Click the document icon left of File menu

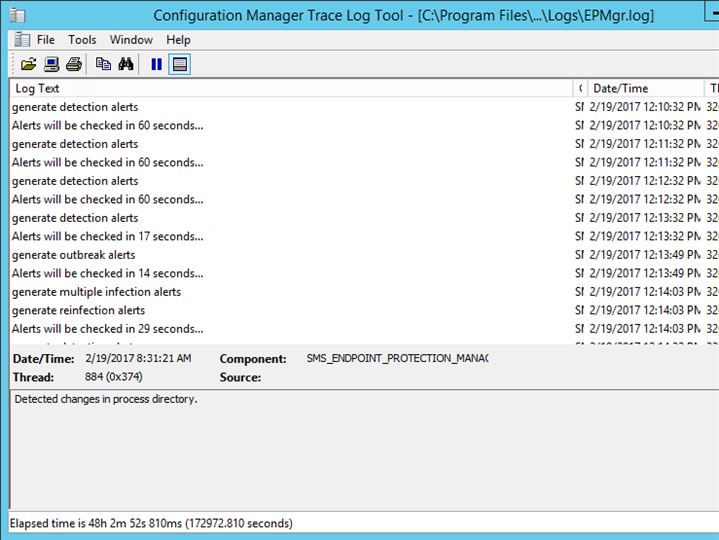click(22, 40)
